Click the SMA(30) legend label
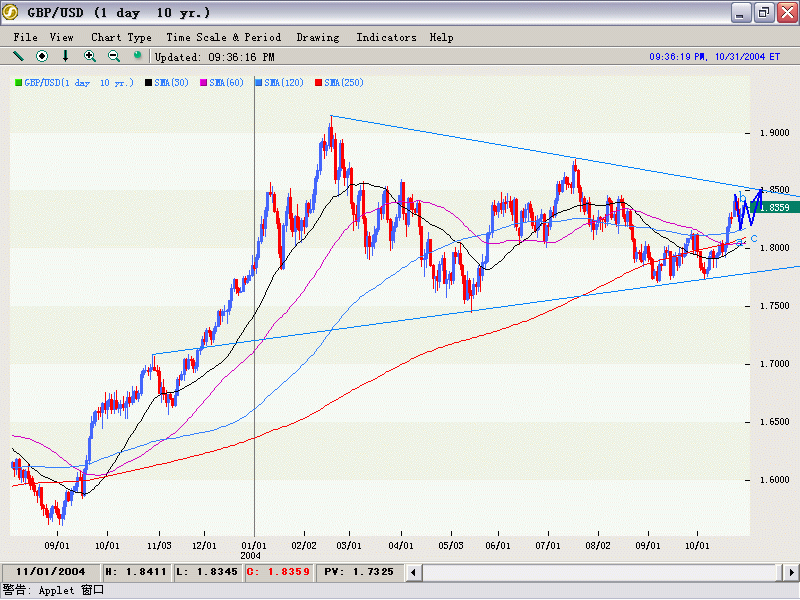 click(174, 82)
